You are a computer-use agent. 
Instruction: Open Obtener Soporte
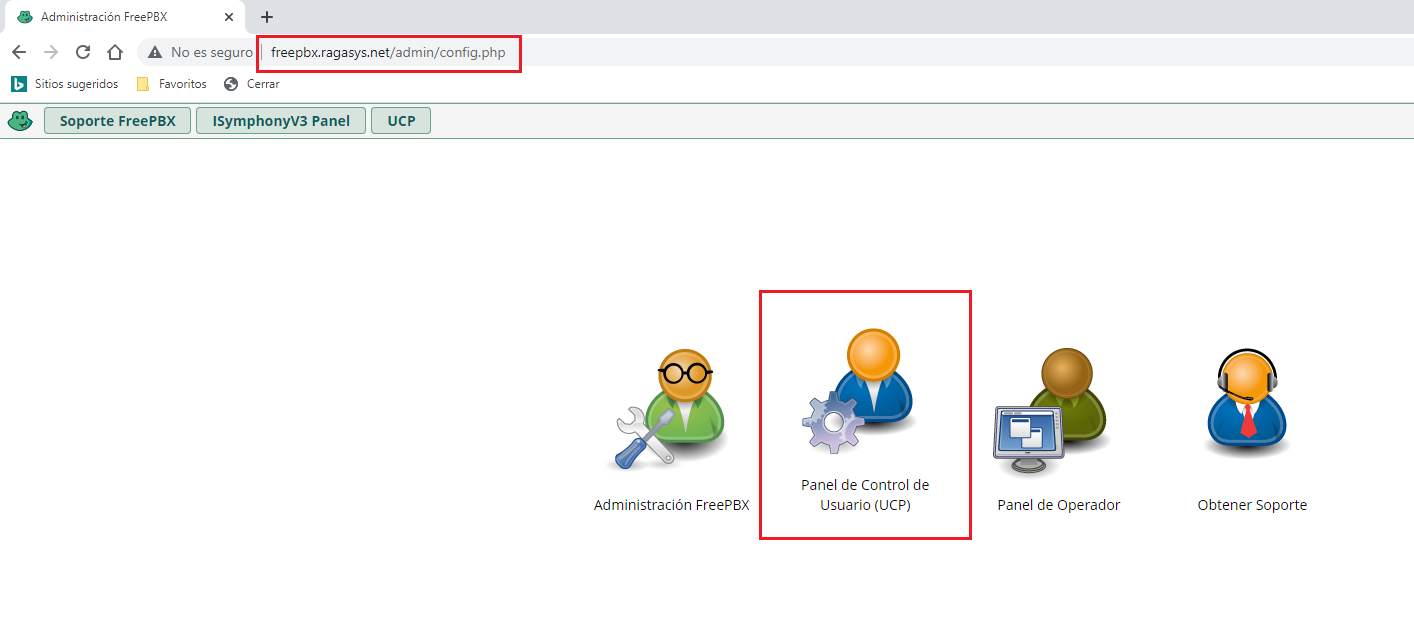point(1251,420)
